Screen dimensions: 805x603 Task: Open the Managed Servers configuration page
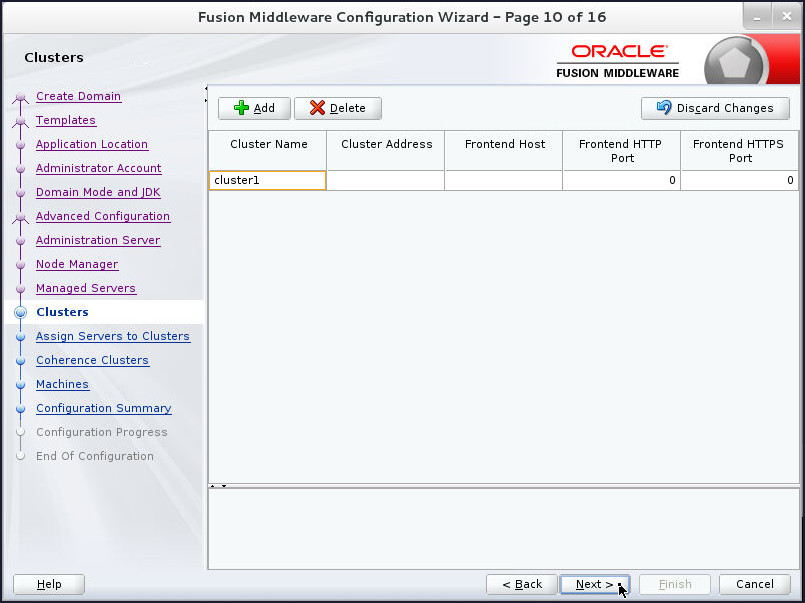[x=86, y=288]
